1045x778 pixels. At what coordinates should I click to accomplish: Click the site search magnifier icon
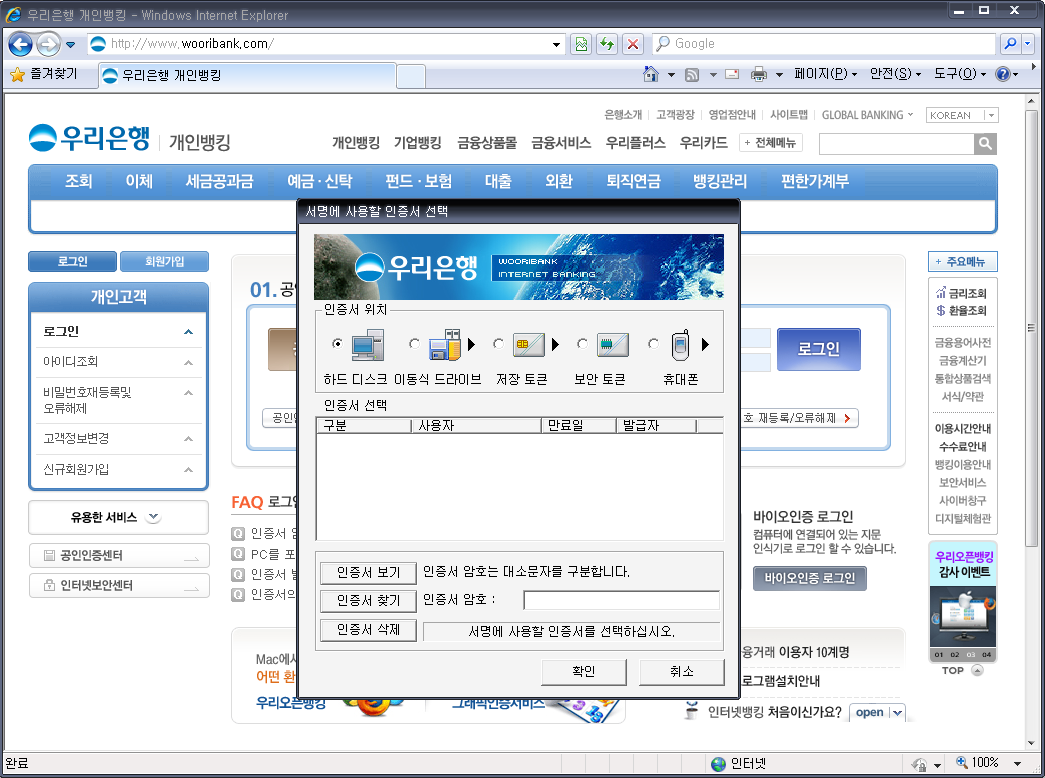(984, 143)
